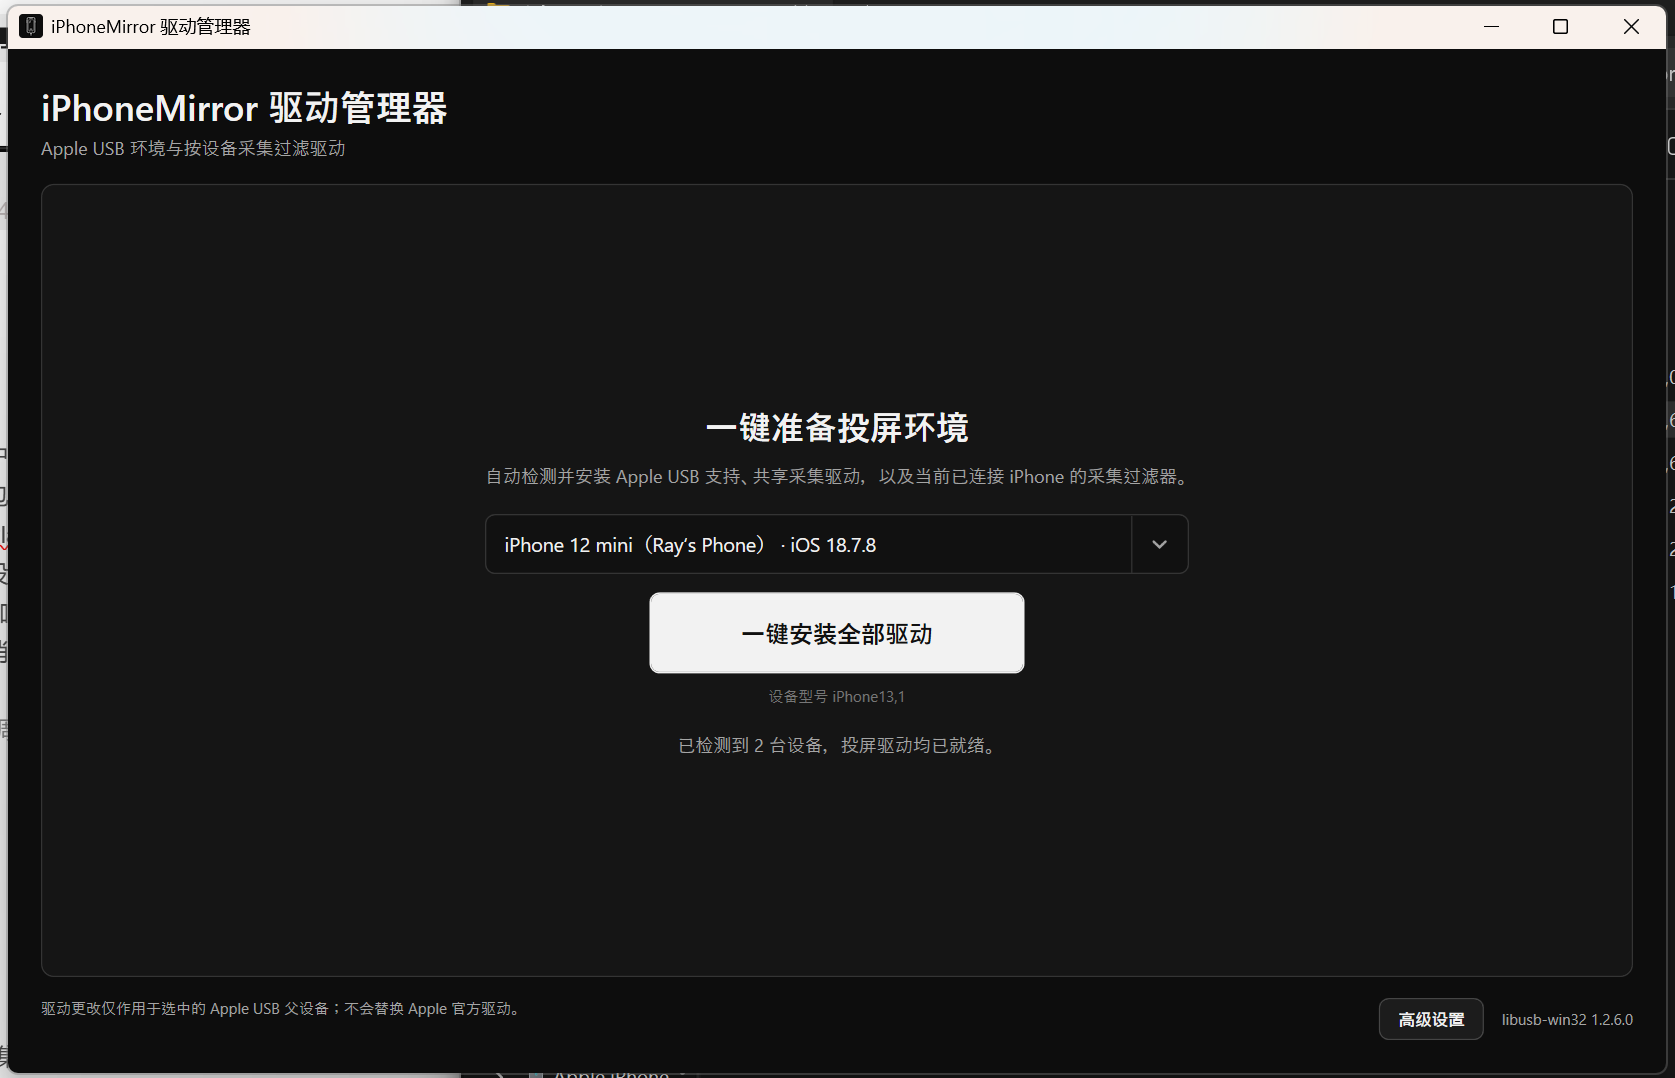
Task: Close the iPhoneMirror window
Action: [1631, 27]
